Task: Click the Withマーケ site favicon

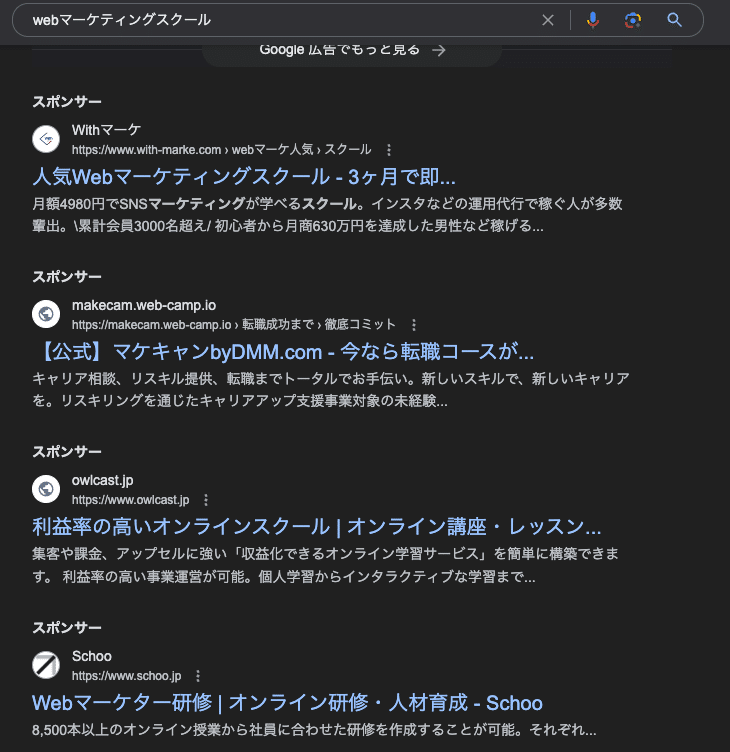Action: tap(46, 139)
